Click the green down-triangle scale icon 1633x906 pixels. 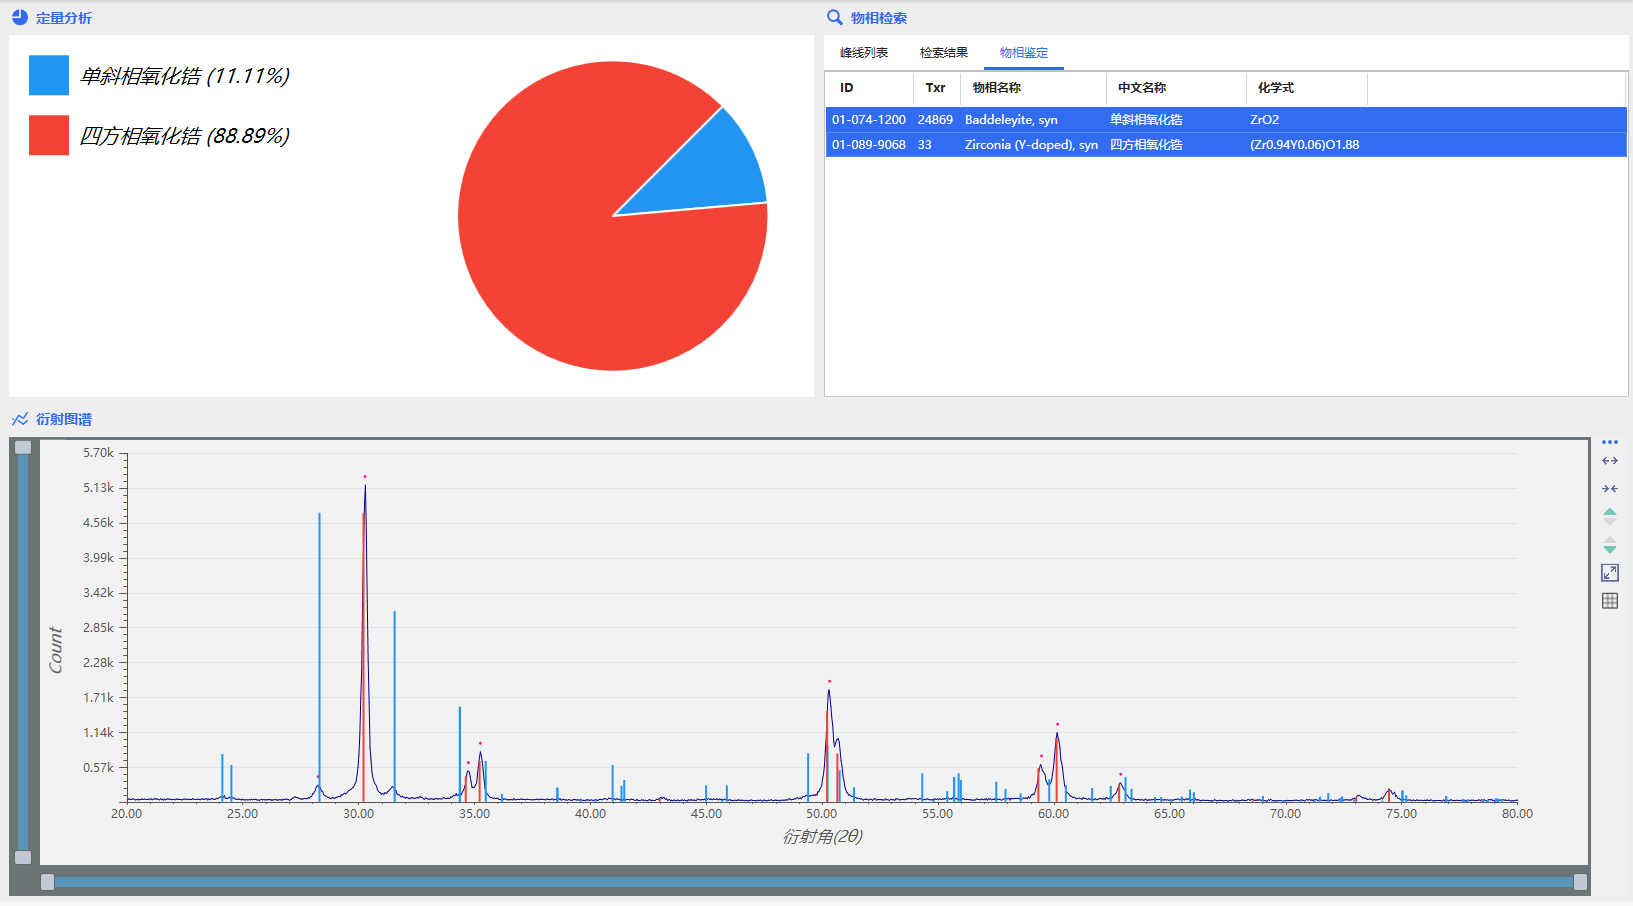click(1609, 545)
